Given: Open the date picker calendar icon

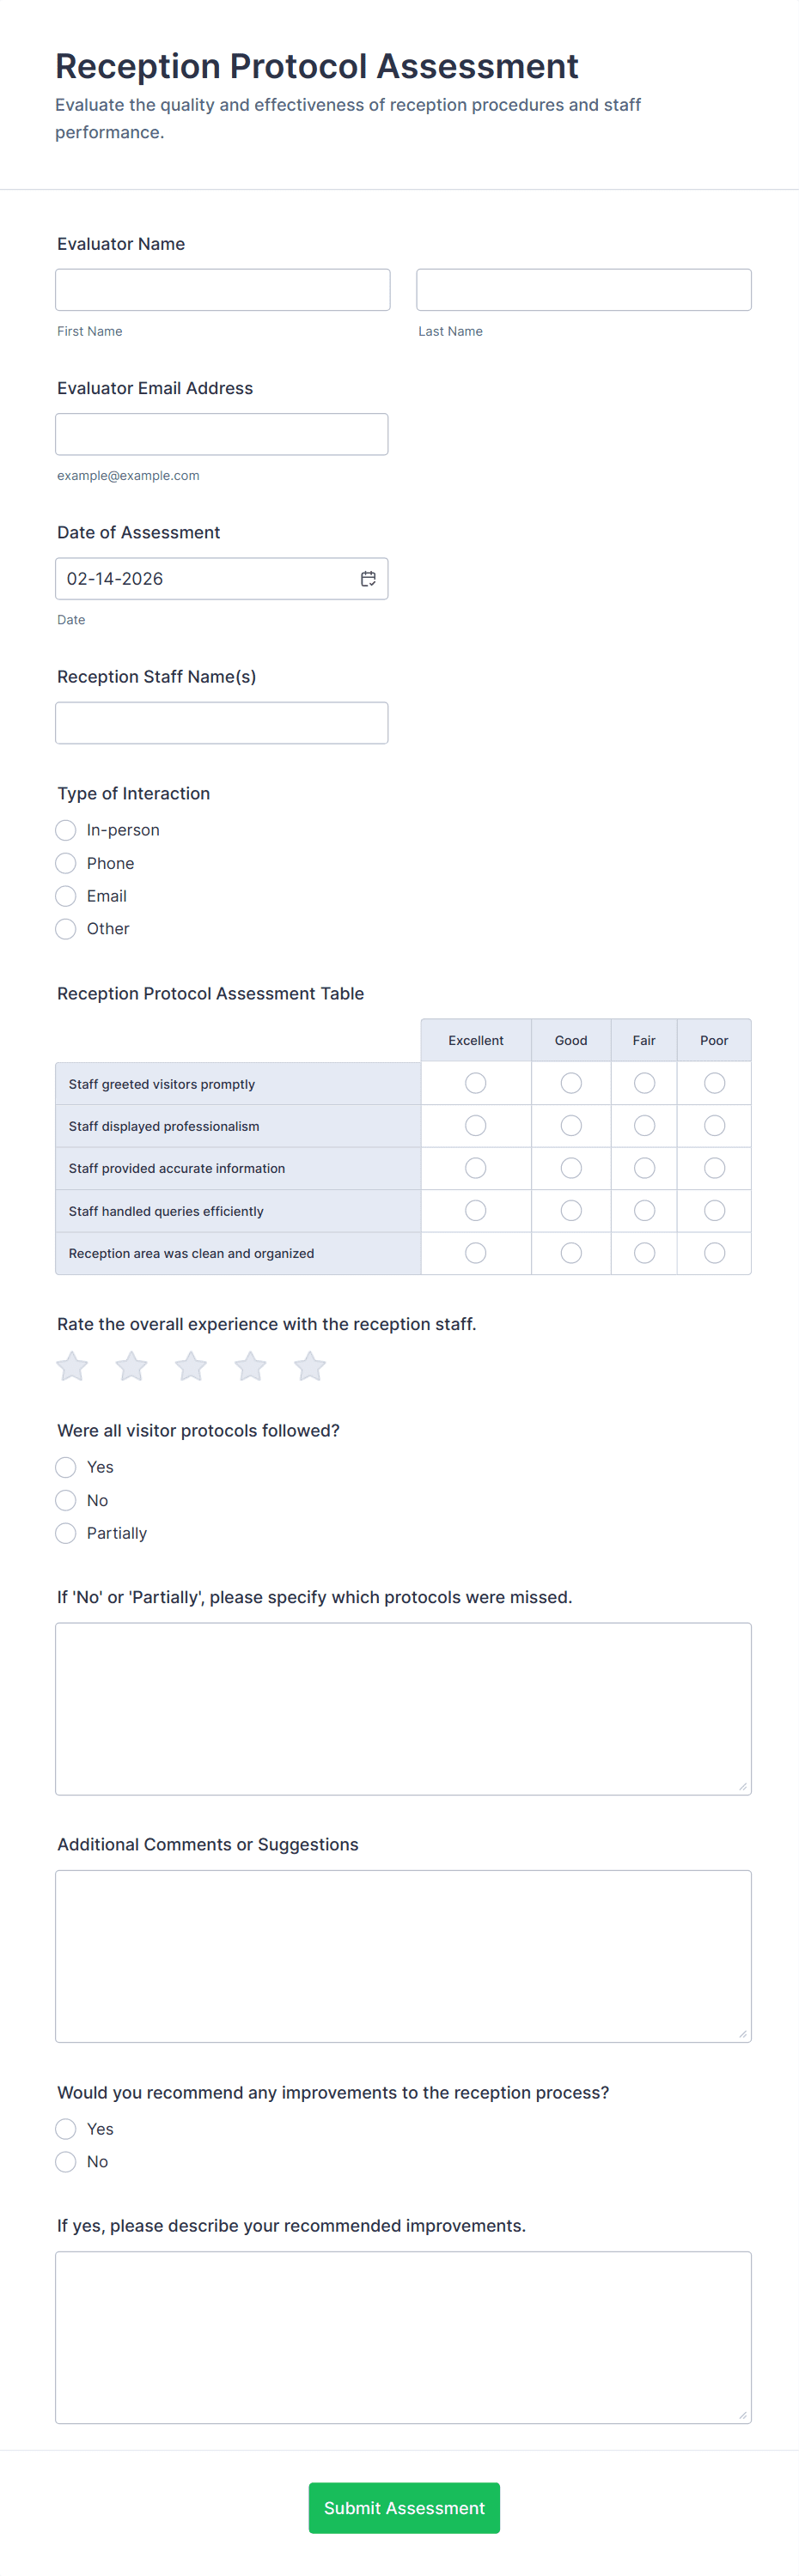Looking at the screenshot, I should pos(368,579).
